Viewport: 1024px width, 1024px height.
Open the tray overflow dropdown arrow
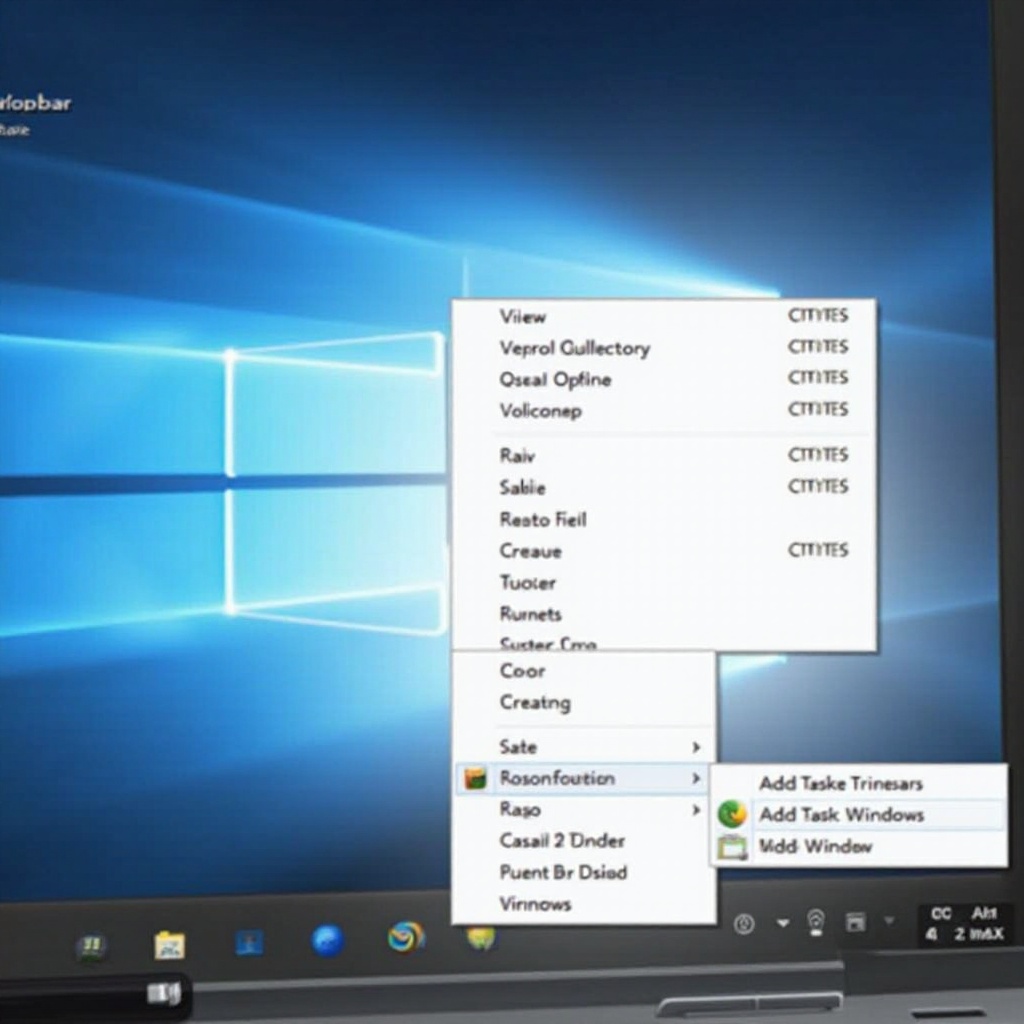[x=783, y=922]
